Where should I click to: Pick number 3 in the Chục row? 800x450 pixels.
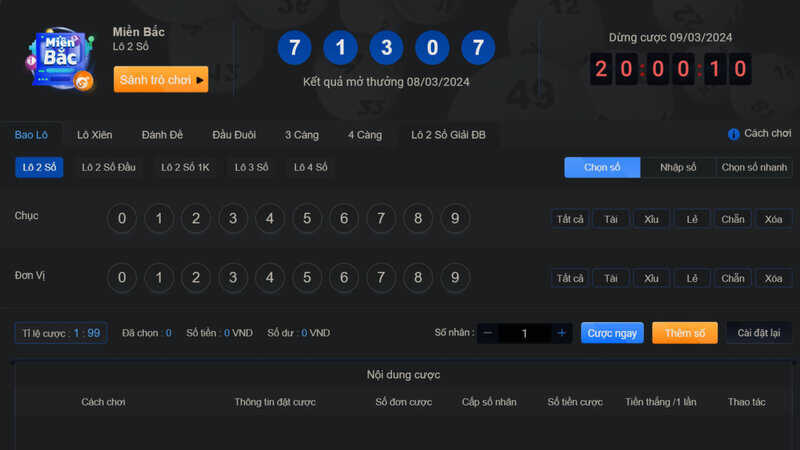point(232,218)
